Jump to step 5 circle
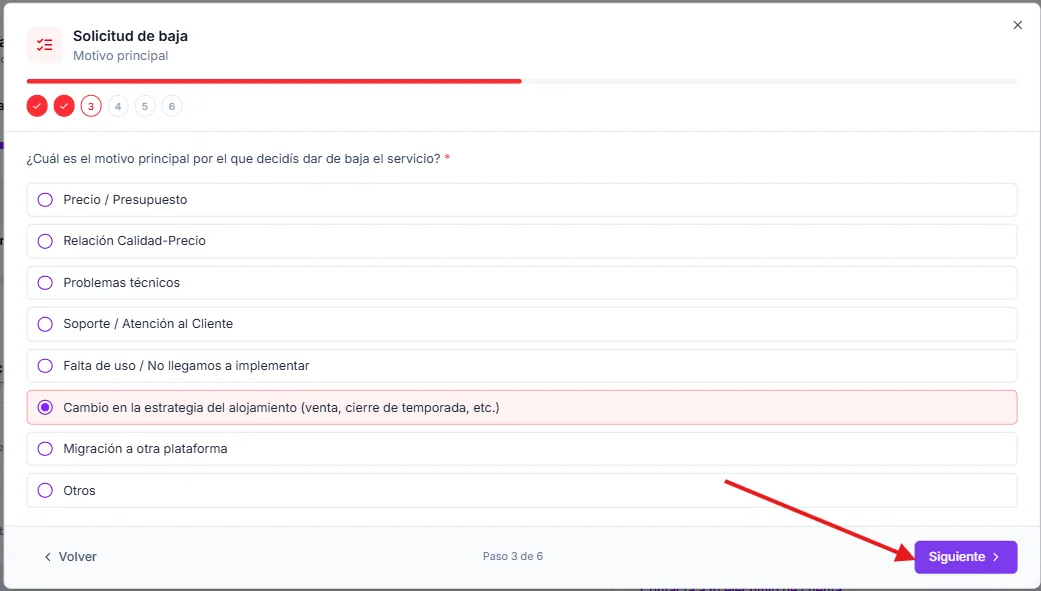 pyautogui.click(x=145, y=106)
